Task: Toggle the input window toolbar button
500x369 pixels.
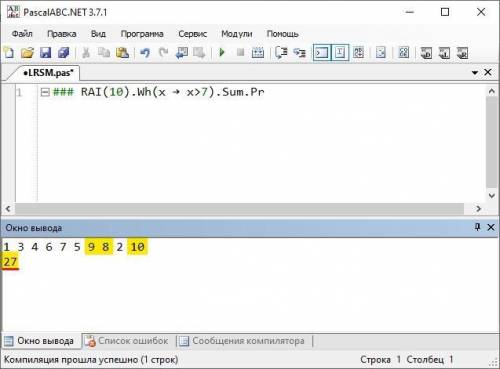Action: click(340, 53)
